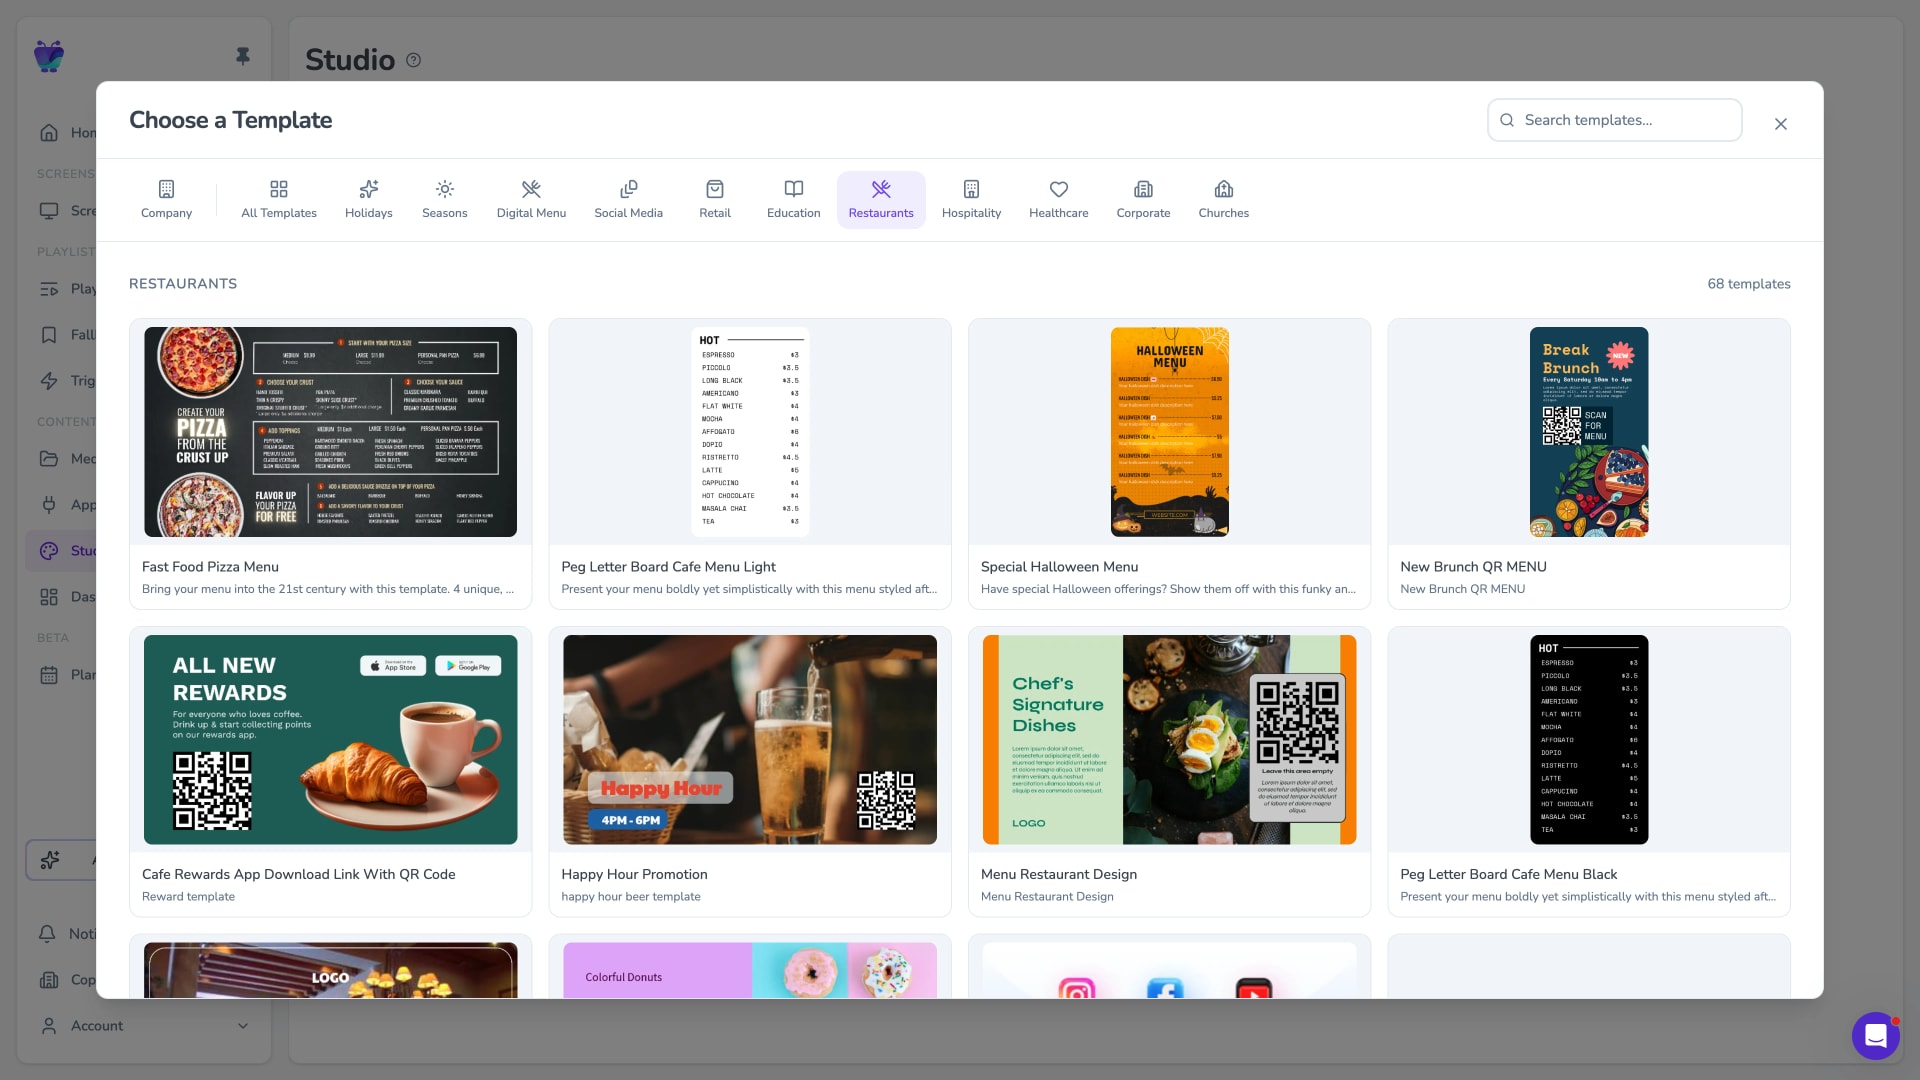Open Dashboards grid icon in sidebar
Screen dimensions: 1920x1080
coord(49,597)
